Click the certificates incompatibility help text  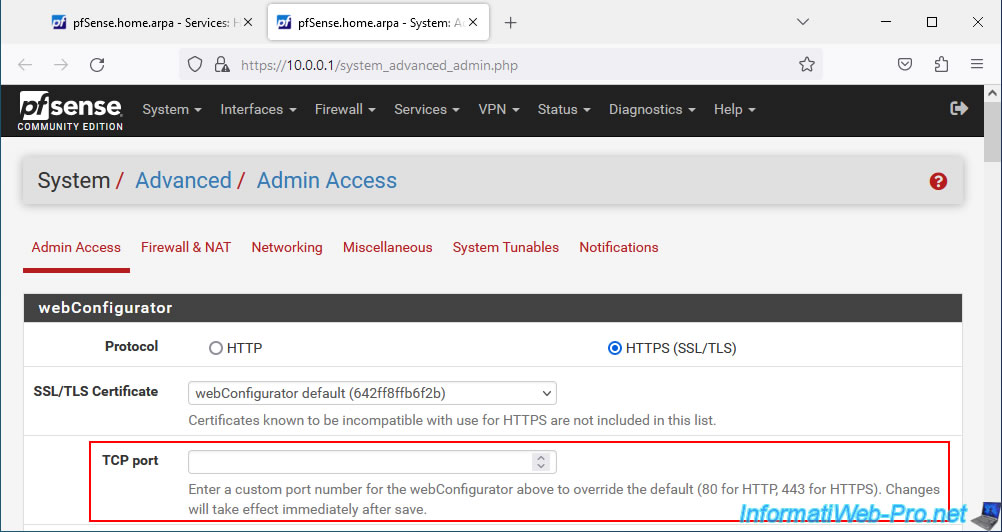(x=452, y=420)
